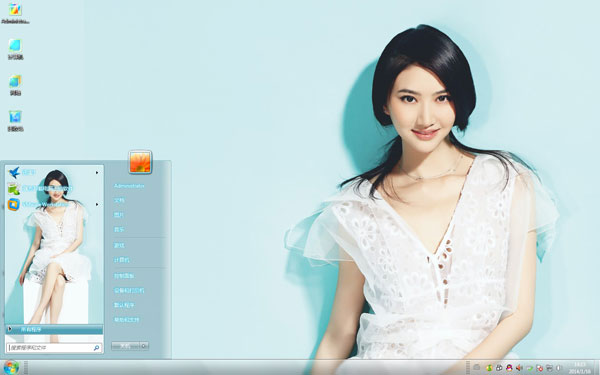The height and width of the screenshot is (375, 600).
Task: Open Games (游戏) in the Start menu
Action: (x=119, y=245)
